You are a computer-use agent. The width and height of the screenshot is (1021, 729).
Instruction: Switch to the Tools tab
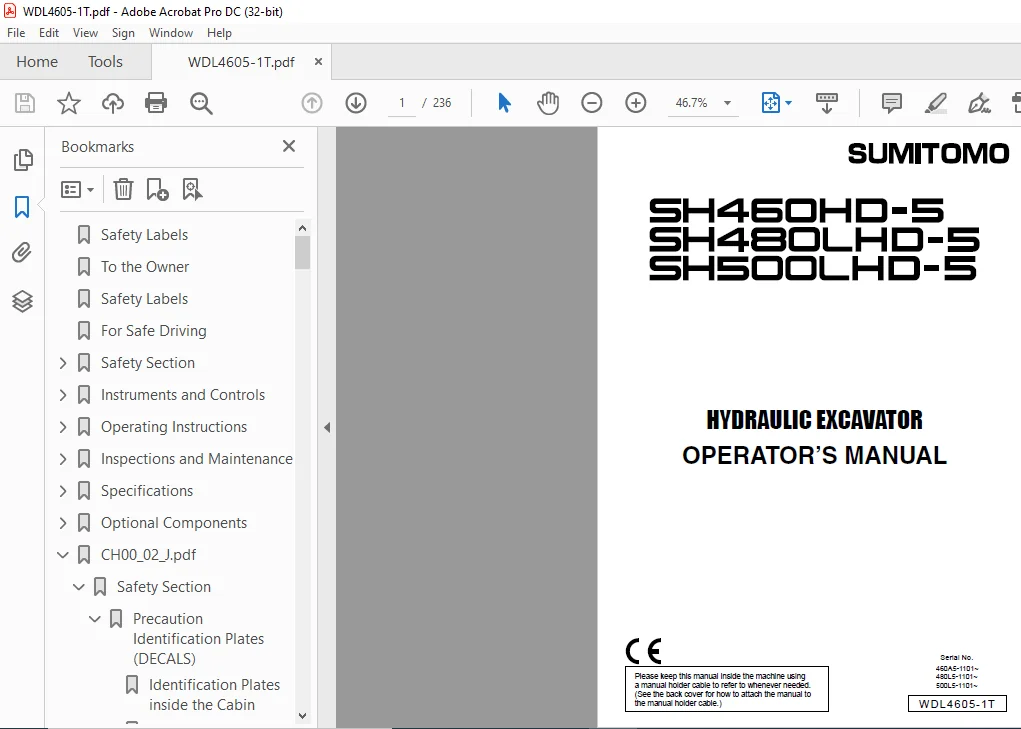click(x=105, y=61)
